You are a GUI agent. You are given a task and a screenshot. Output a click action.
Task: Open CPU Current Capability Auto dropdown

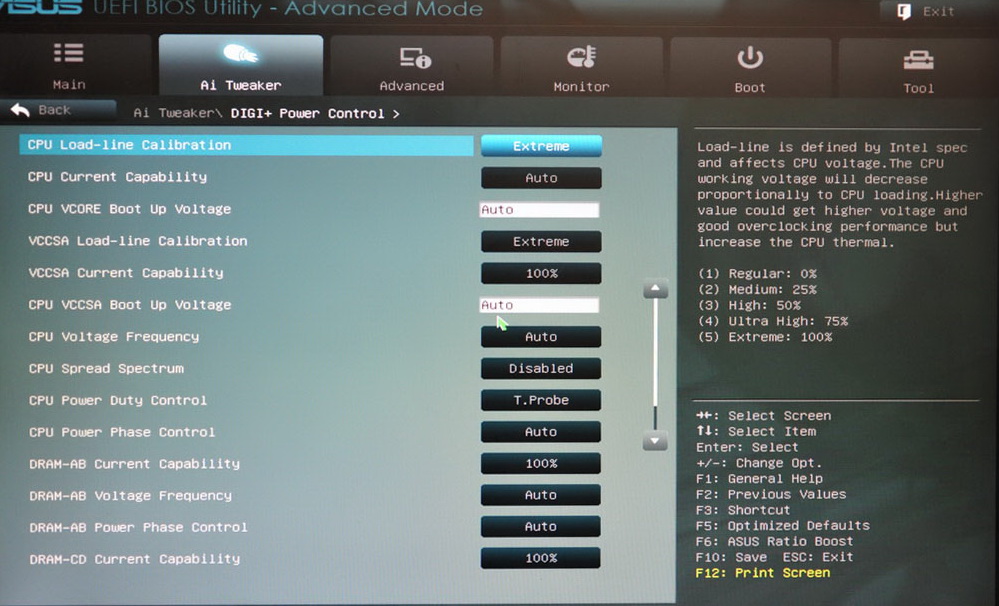pyautogui.click(x=541, y=178)
